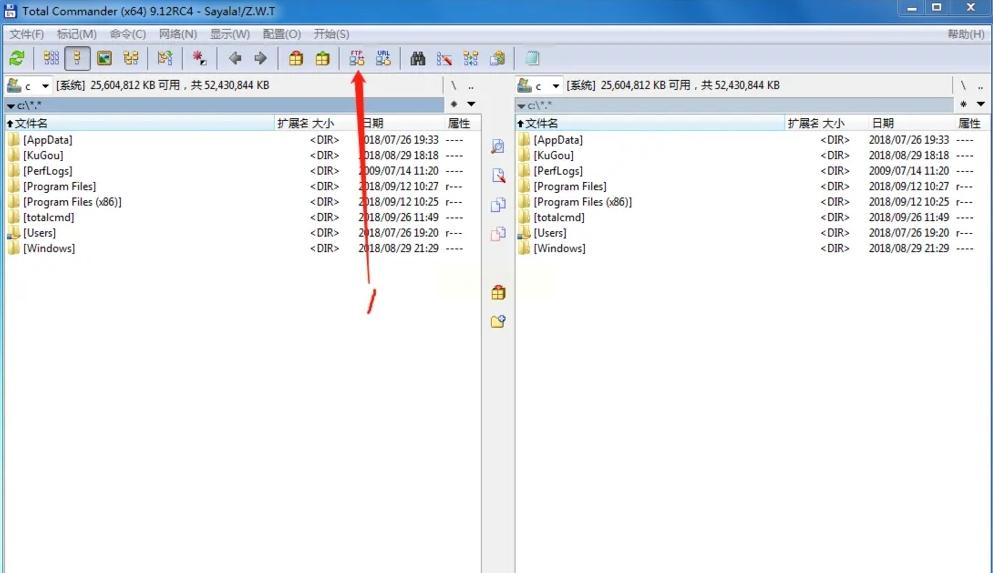Open the URL new FTP connection icon

[383, 58]
